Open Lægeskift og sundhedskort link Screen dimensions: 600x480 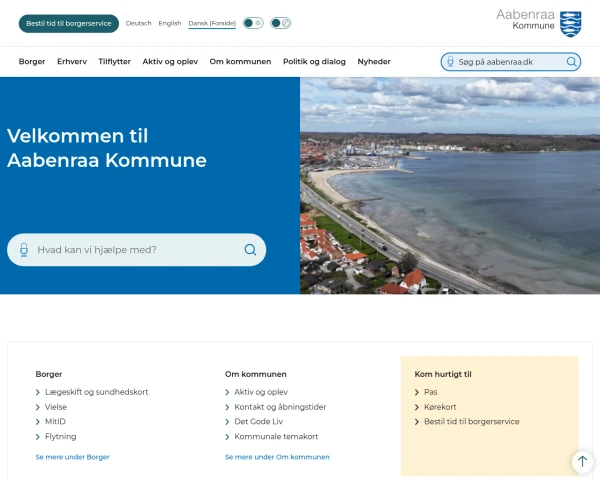pyautogui.click(x=96, y=392)
